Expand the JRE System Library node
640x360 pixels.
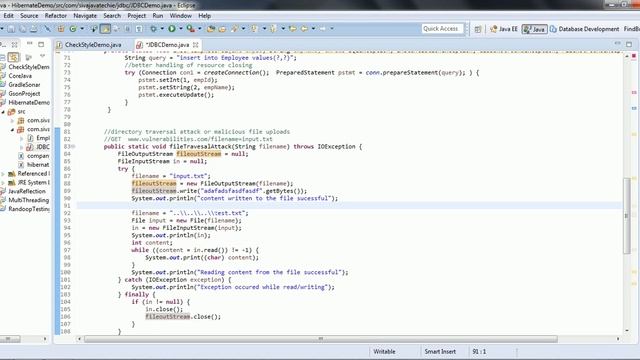(3, 182)
